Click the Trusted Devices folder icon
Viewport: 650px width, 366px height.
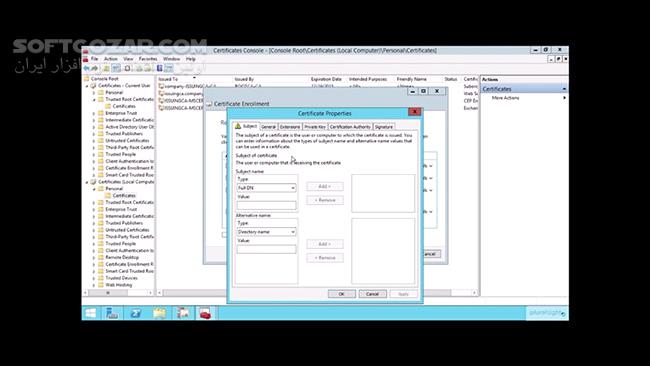tap(101, 278)
